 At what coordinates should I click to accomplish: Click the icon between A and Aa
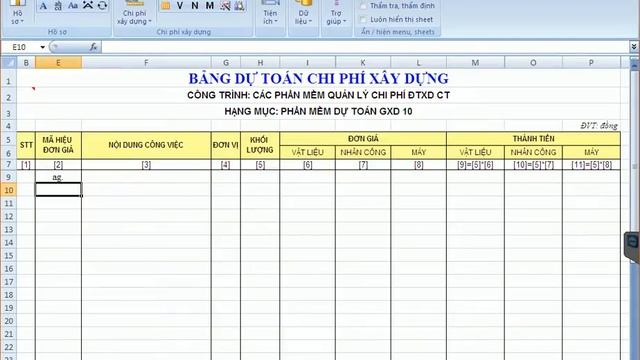(x=58, y=6)
